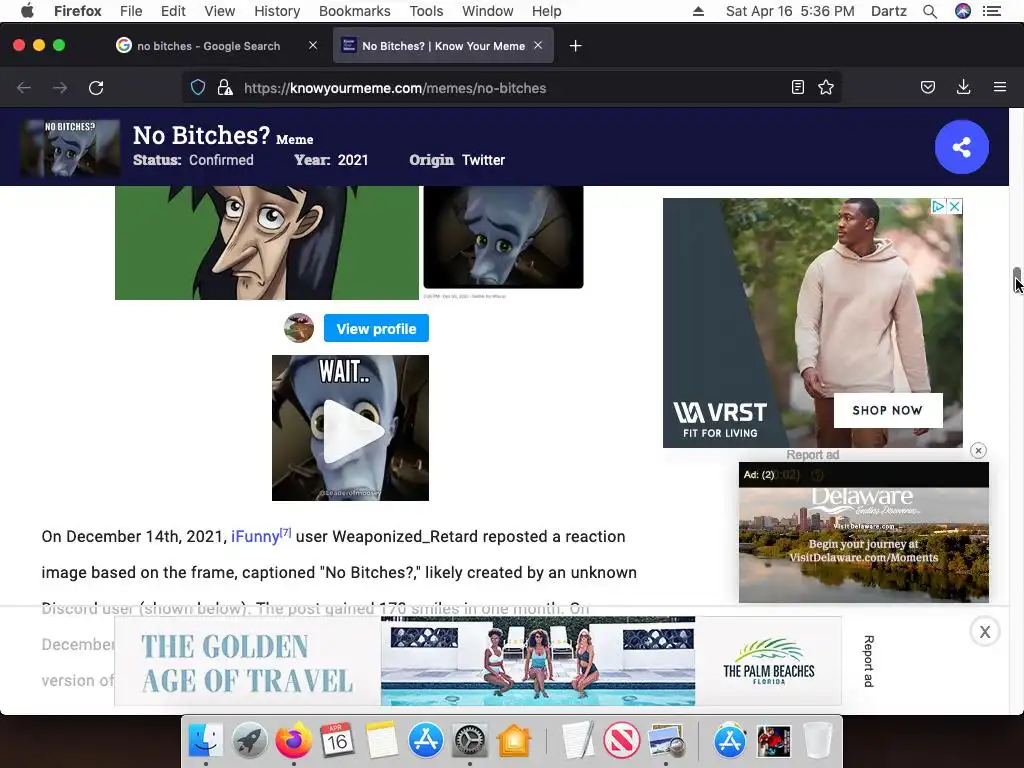This screenshot has height=768, width=1024.
Task: Open the File menu
Action: click(131, 11)
